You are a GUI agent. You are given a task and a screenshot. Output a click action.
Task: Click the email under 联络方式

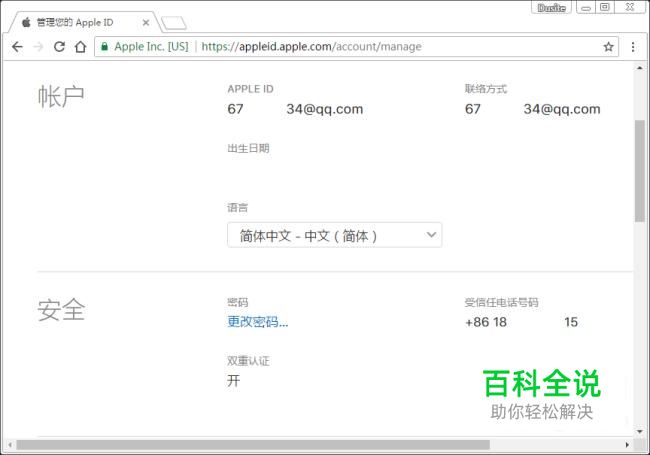click(532, 109)
